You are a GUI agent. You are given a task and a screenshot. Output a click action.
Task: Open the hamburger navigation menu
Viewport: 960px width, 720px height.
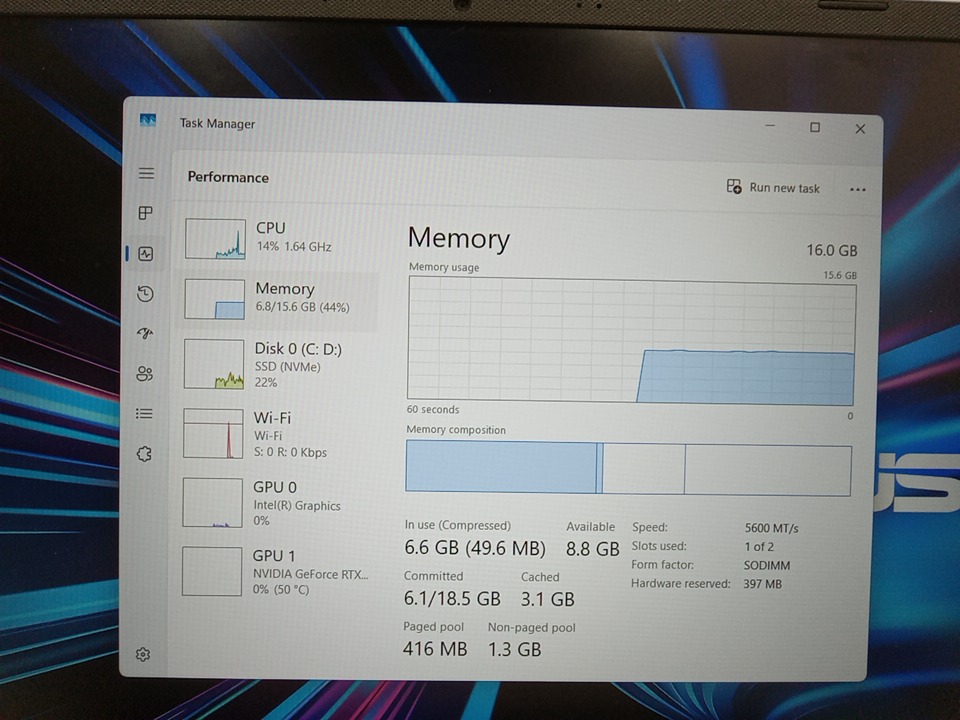[146, 173]
